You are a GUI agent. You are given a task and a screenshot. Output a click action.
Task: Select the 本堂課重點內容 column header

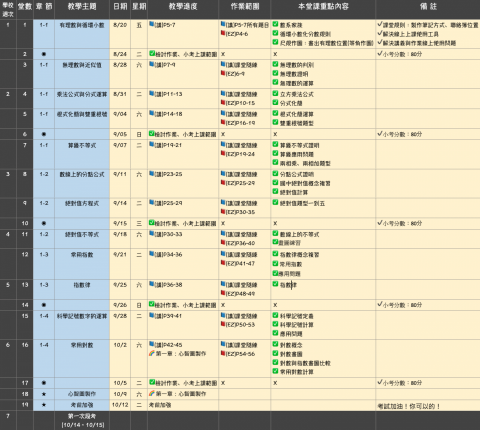pos(323,7)
